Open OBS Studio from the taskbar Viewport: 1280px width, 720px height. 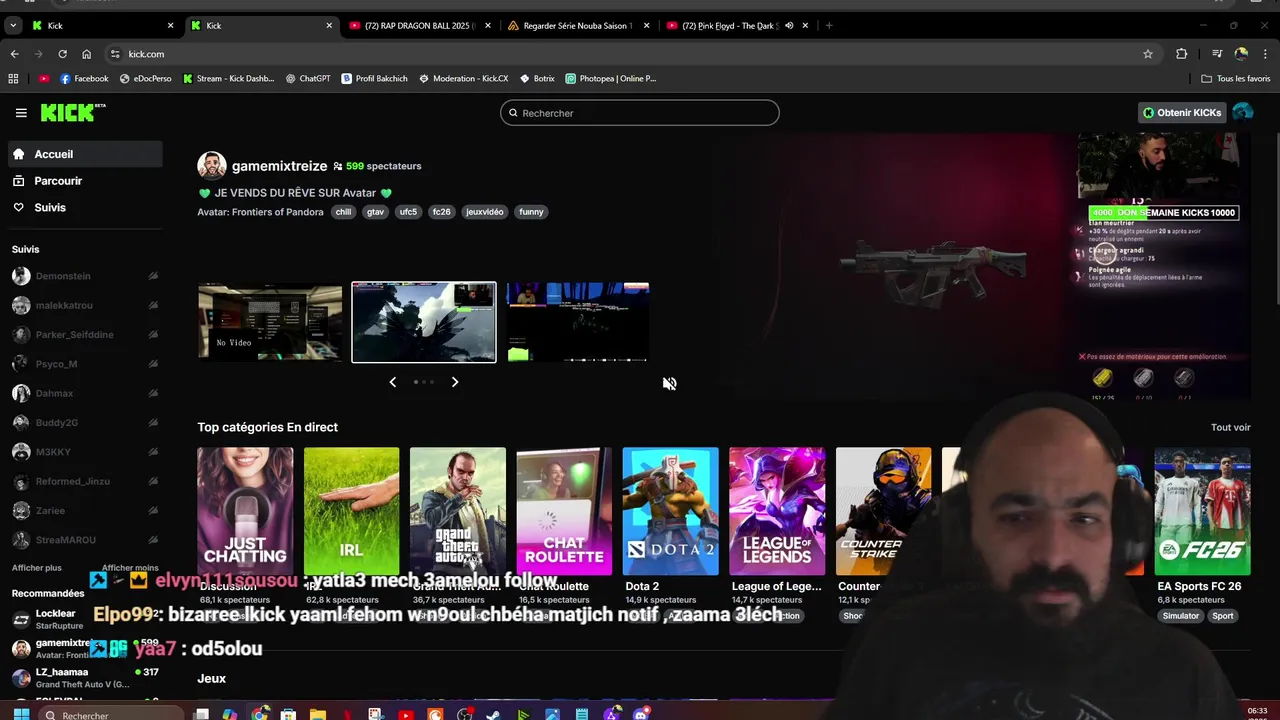465,715
